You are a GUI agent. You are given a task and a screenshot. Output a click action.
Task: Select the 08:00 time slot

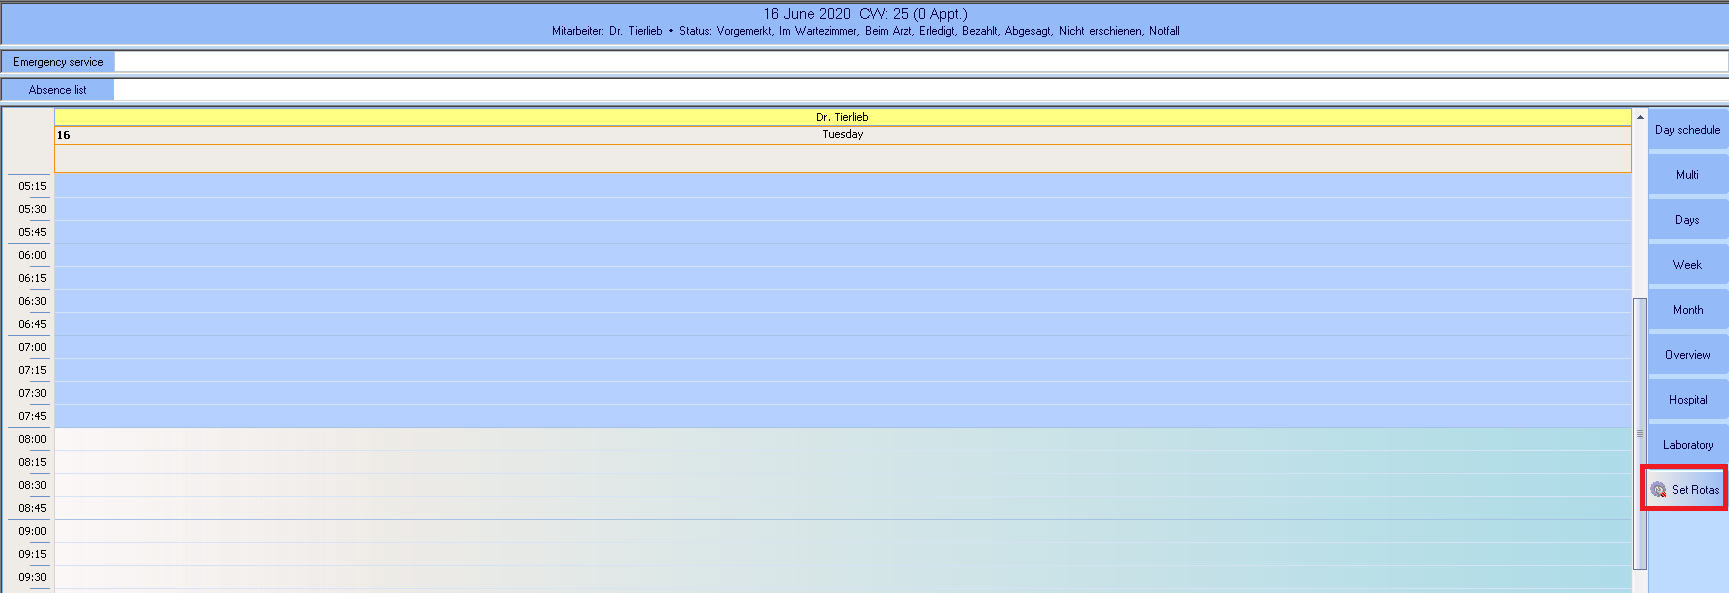(x=842, y=439)
